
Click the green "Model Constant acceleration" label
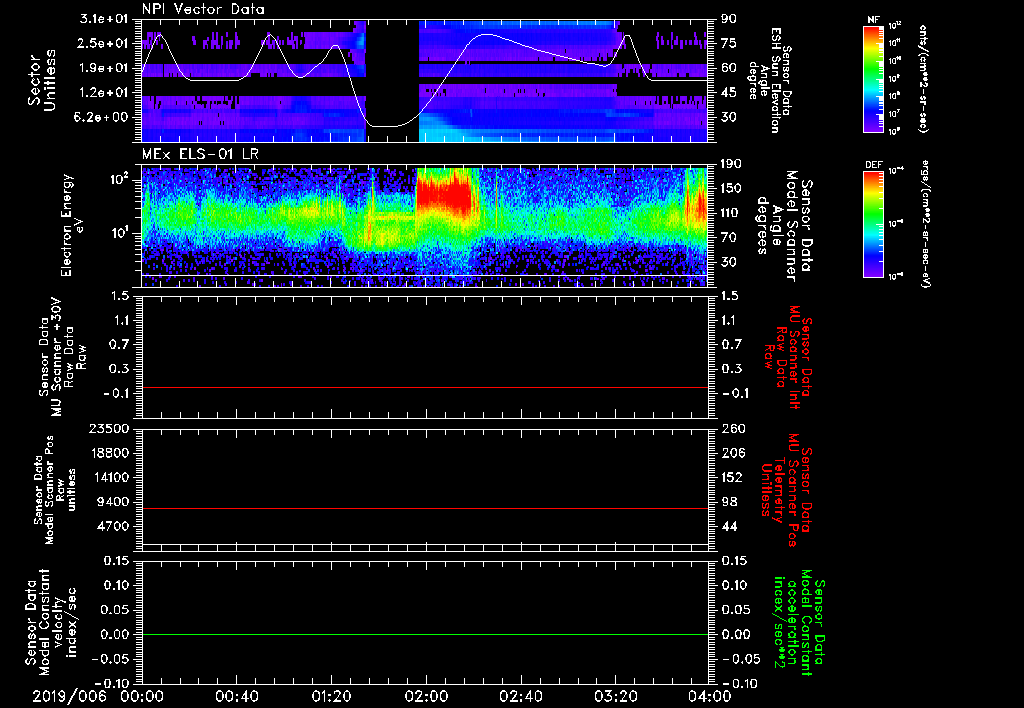click(x=797, y=624)
